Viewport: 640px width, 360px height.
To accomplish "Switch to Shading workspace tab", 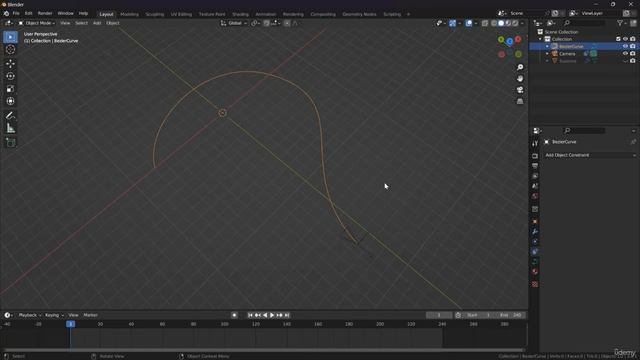I will 240,14.
